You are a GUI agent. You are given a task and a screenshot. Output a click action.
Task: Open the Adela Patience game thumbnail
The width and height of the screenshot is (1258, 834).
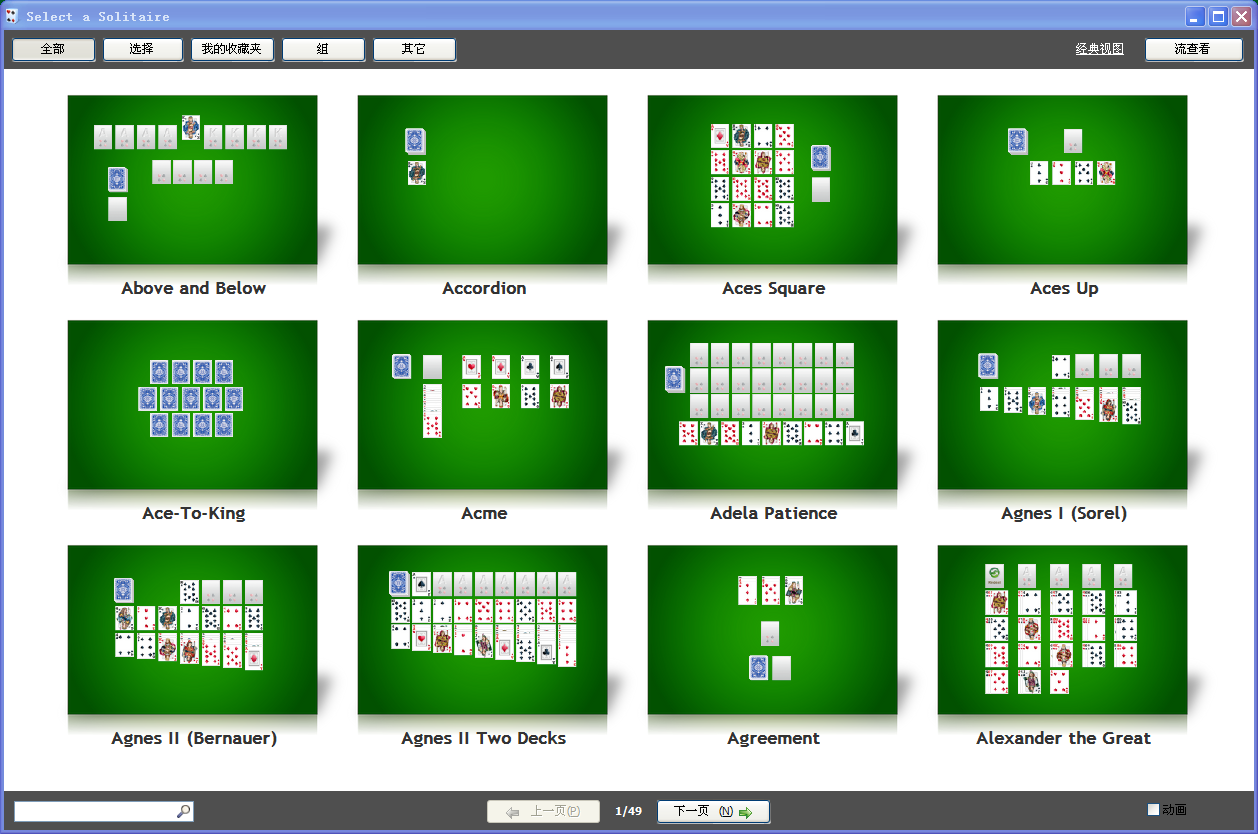pyautogui.click(x=772, y=405)
